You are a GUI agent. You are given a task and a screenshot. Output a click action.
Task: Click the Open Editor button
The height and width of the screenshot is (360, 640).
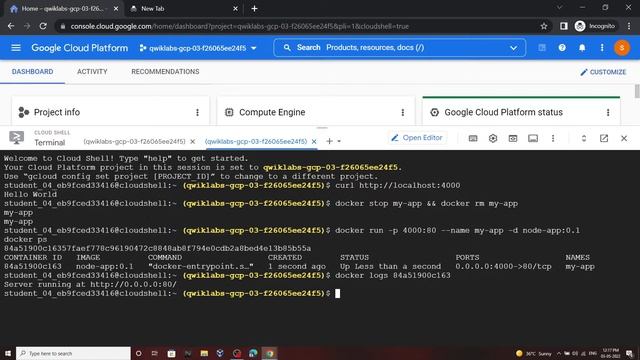point(417,138)
